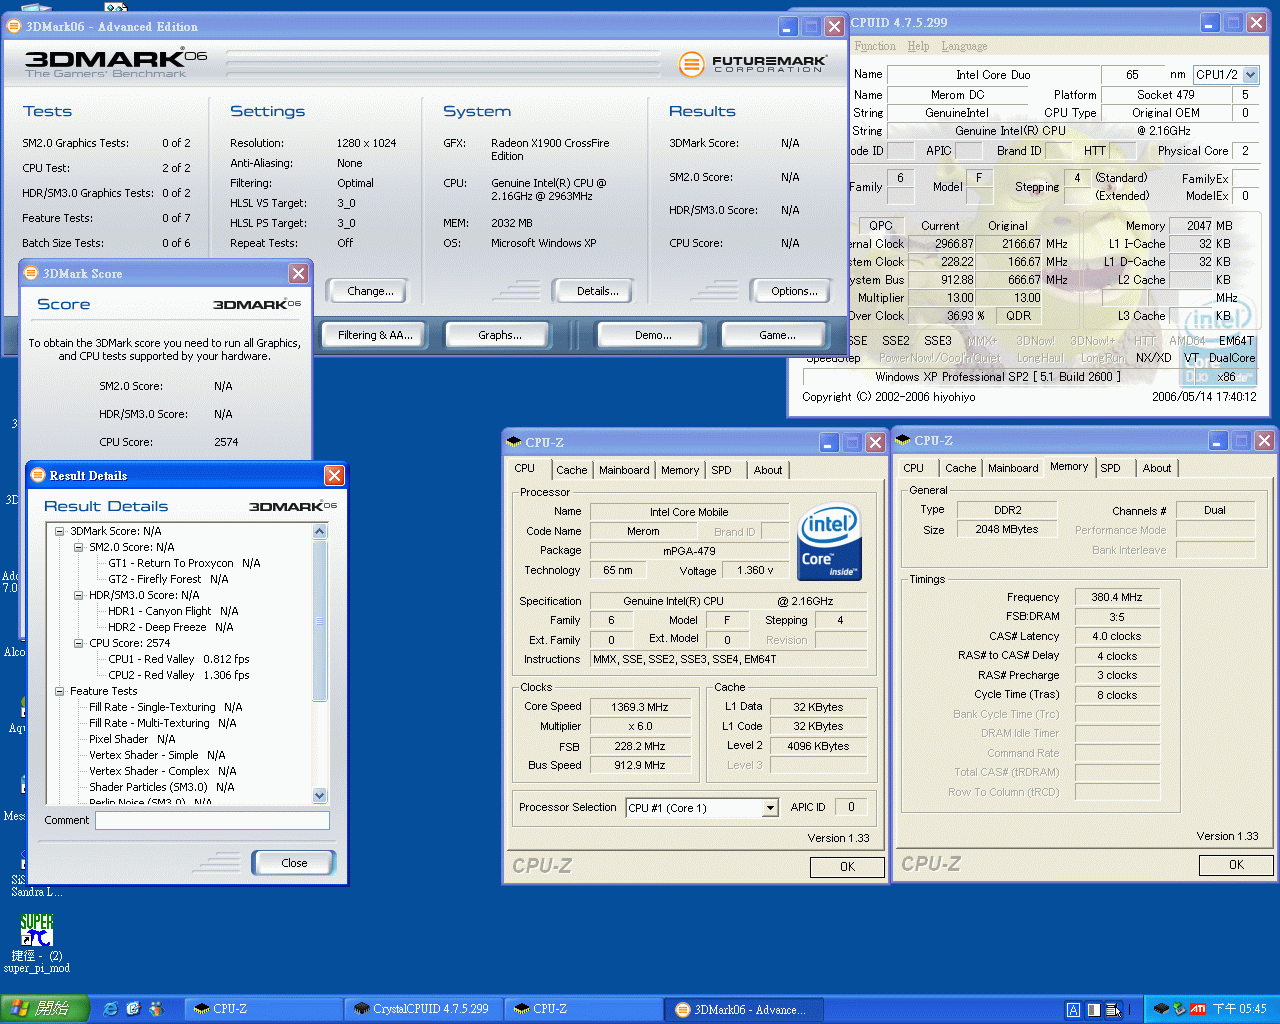The width and height of the screenshot is (1280, 1024).
Task: Switch to About tab in CPU-Z CPU window
Action: click(768, 470)
